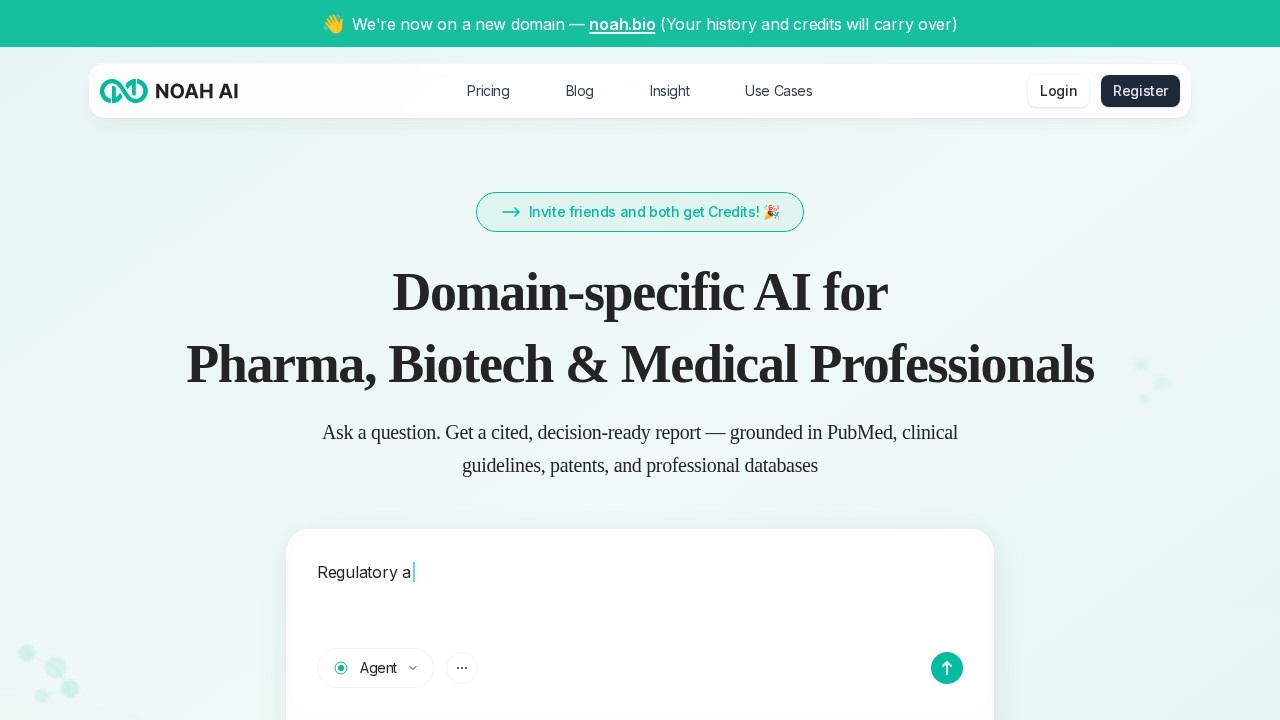Click the NOAH AI brand name text

(x=197, y=91)
